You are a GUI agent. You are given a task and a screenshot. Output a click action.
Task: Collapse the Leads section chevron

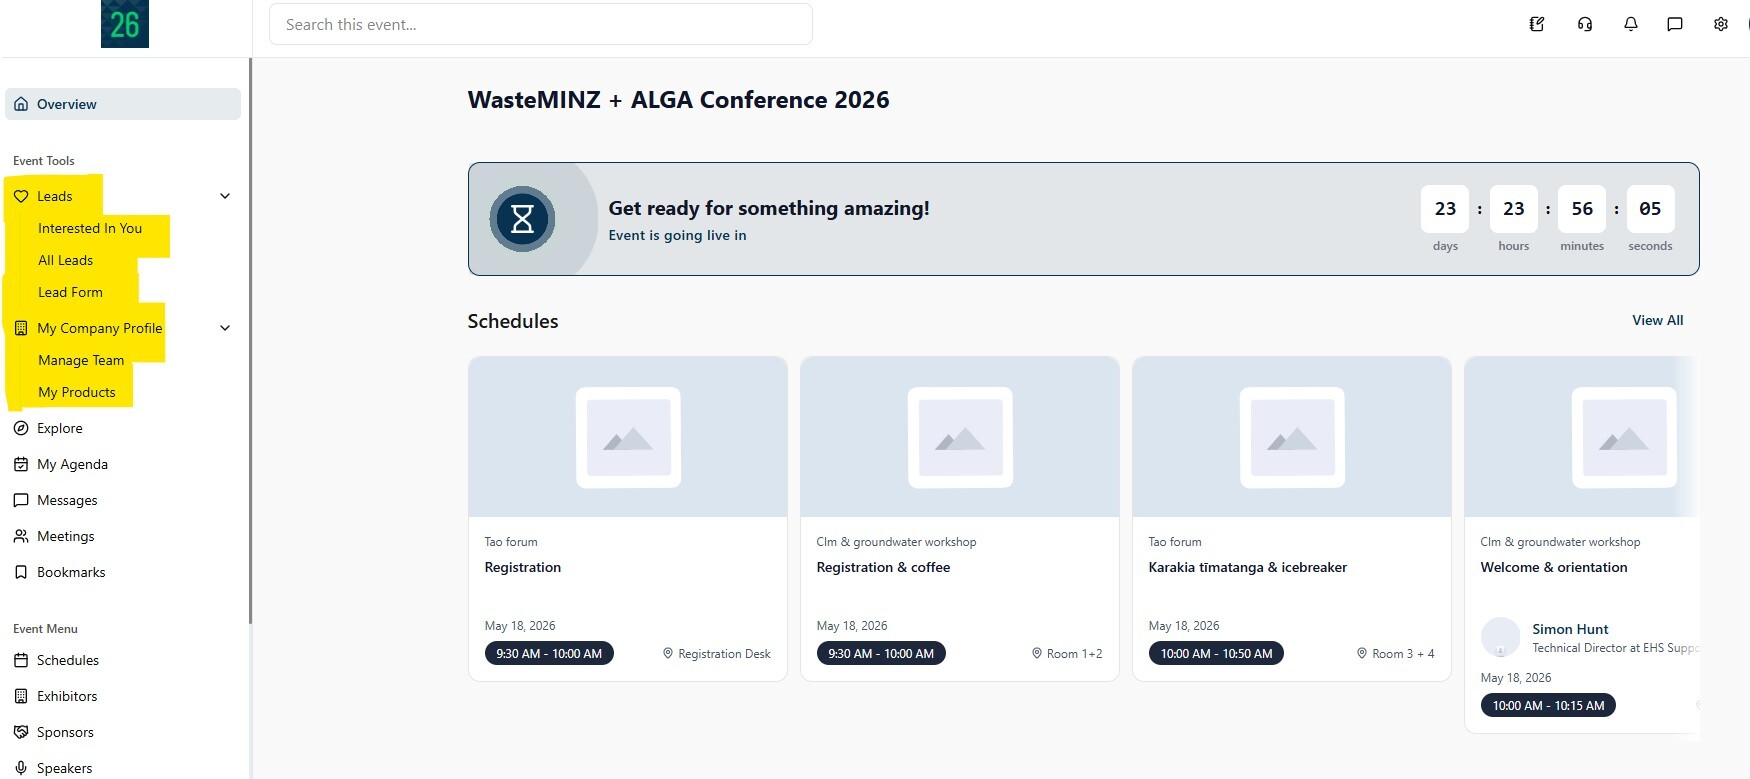(225, 196)
